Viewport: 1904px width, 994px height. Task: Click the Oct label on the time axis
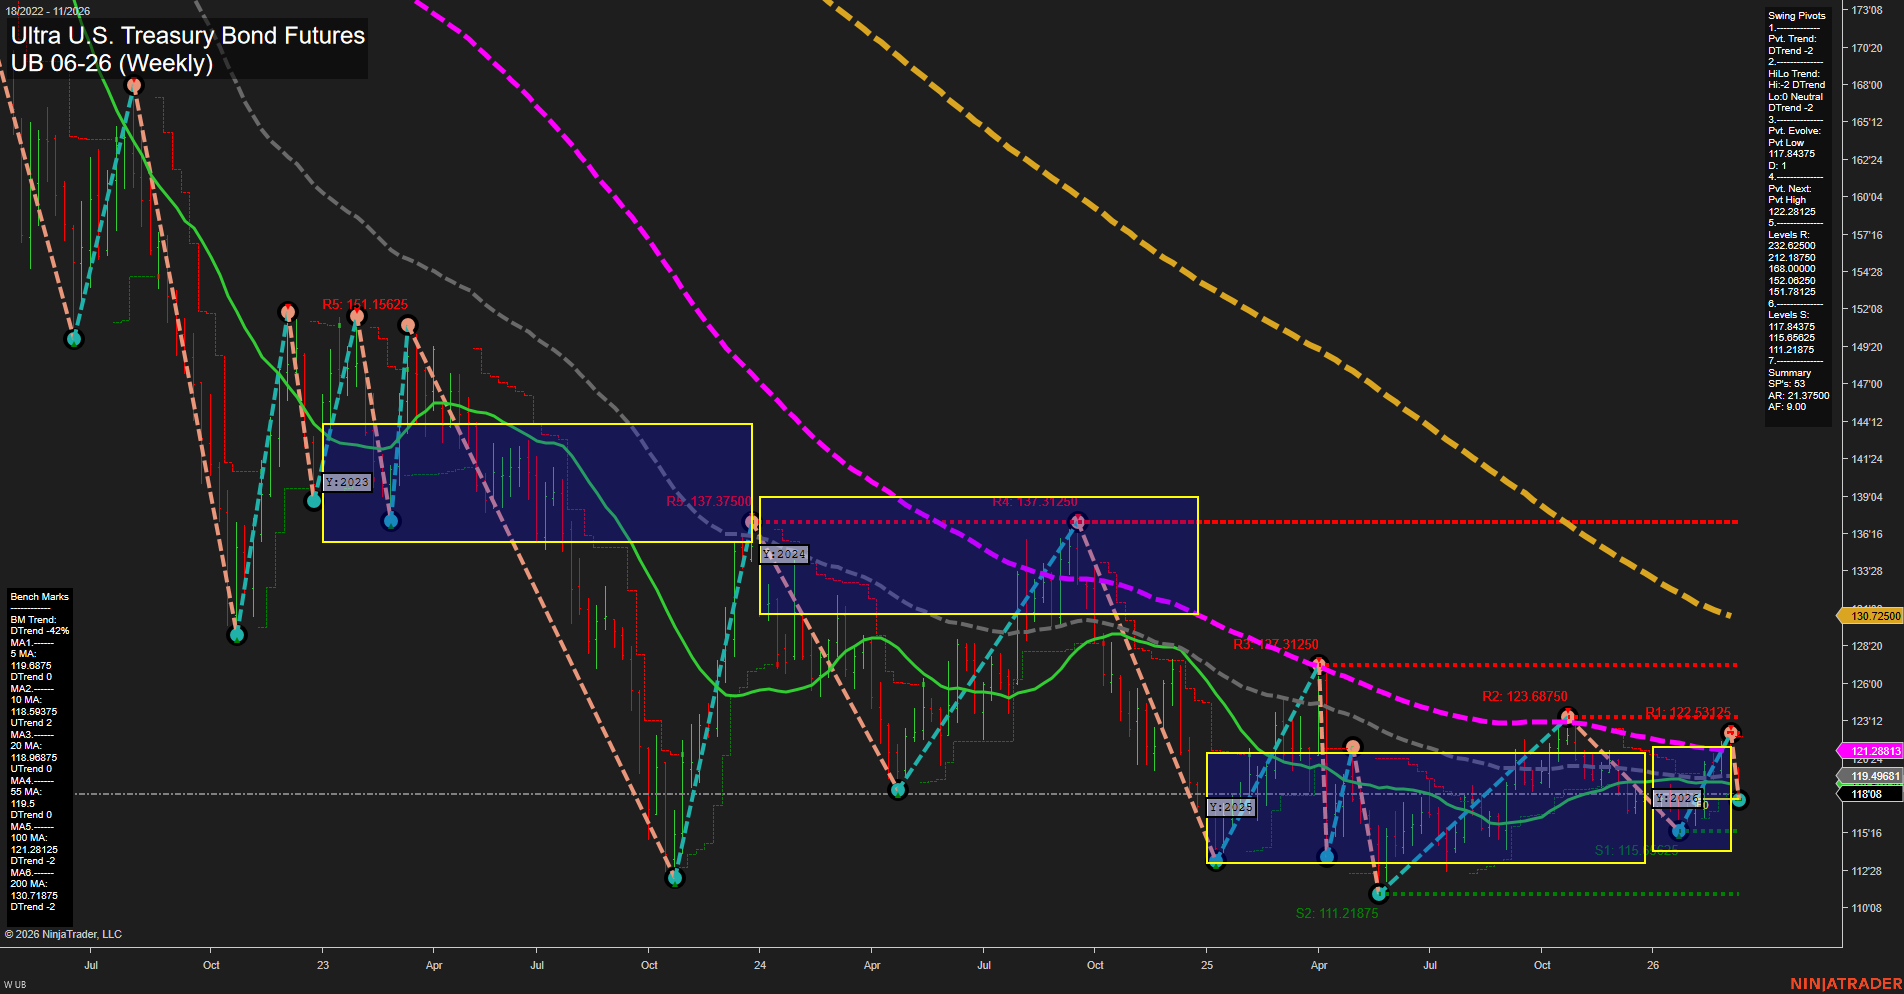(x=211, y=965)
